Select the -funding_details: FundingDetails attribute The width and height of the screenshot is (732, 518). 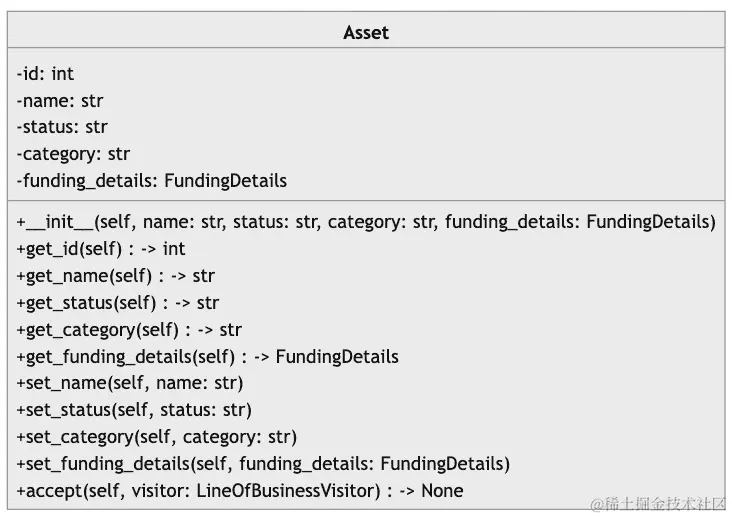tap(152, 181)
